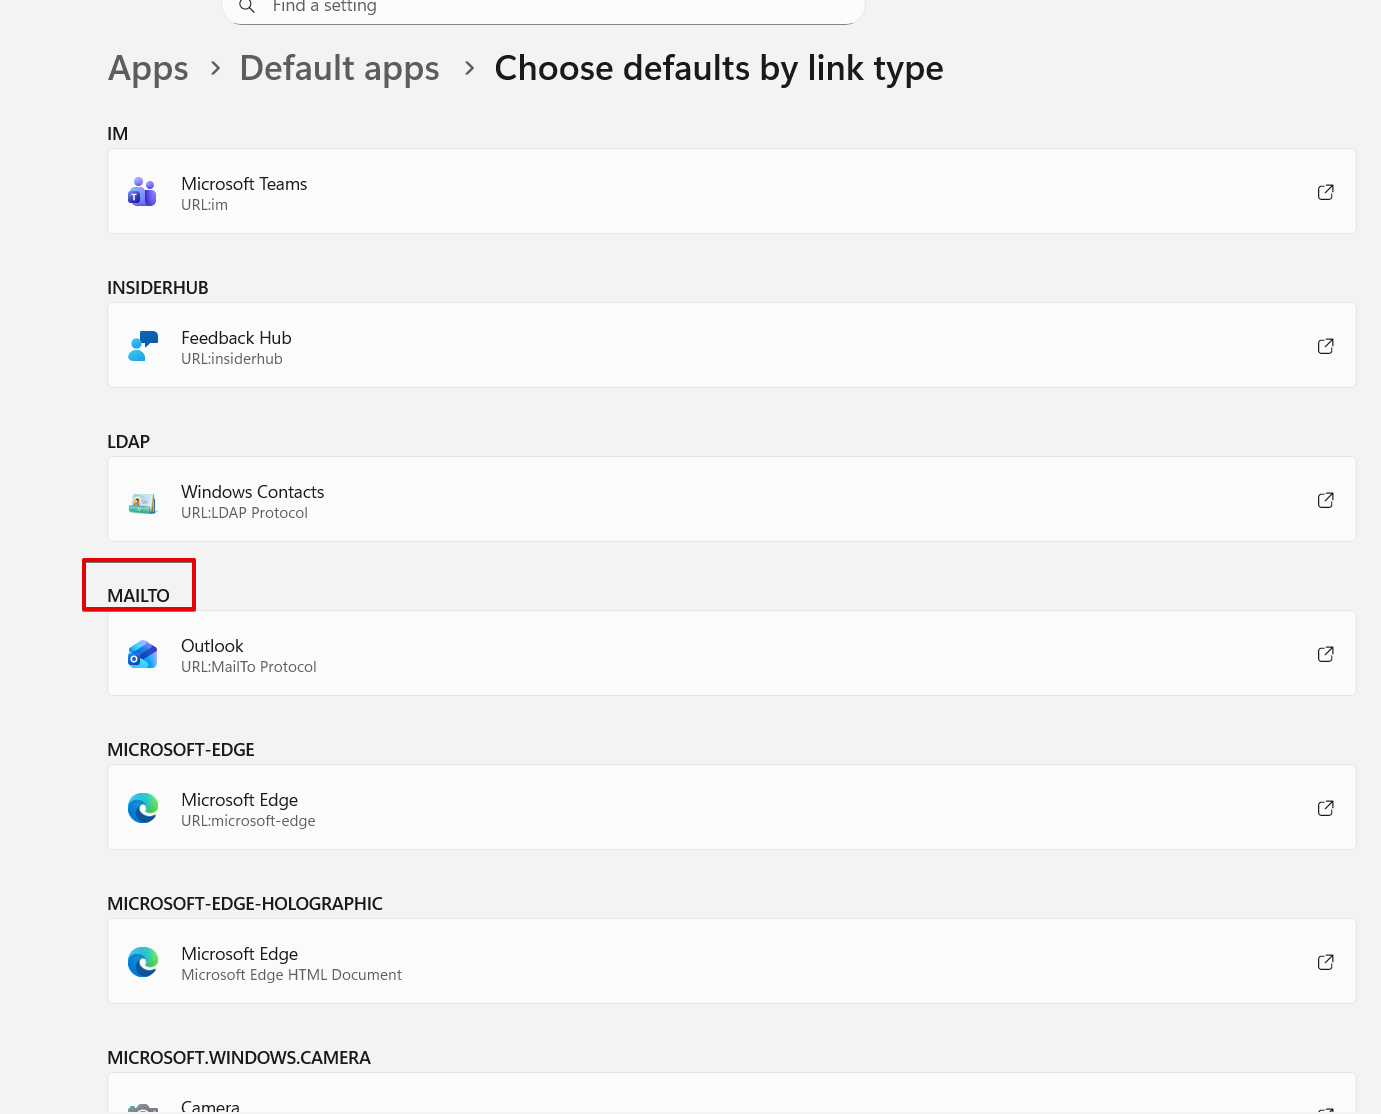Screen dimensions: 1381x1114
Task: Click the URL:im subtitle text
Action: click(x=205, y=205)
